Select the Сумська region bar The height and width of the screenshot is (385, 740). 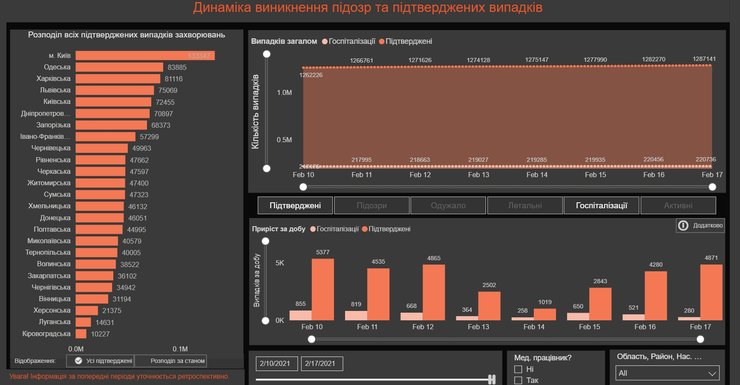(101, 194)
